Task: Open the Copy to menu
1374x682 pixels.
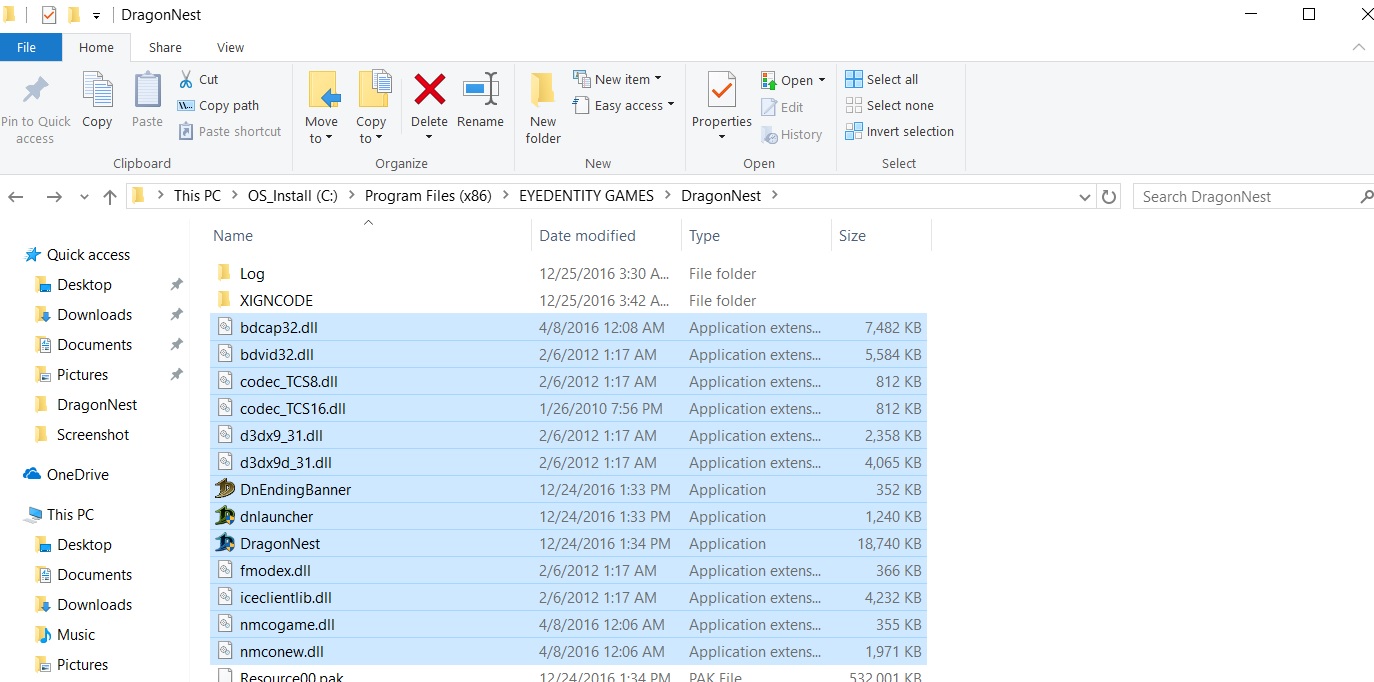Action: pos(372,108)
